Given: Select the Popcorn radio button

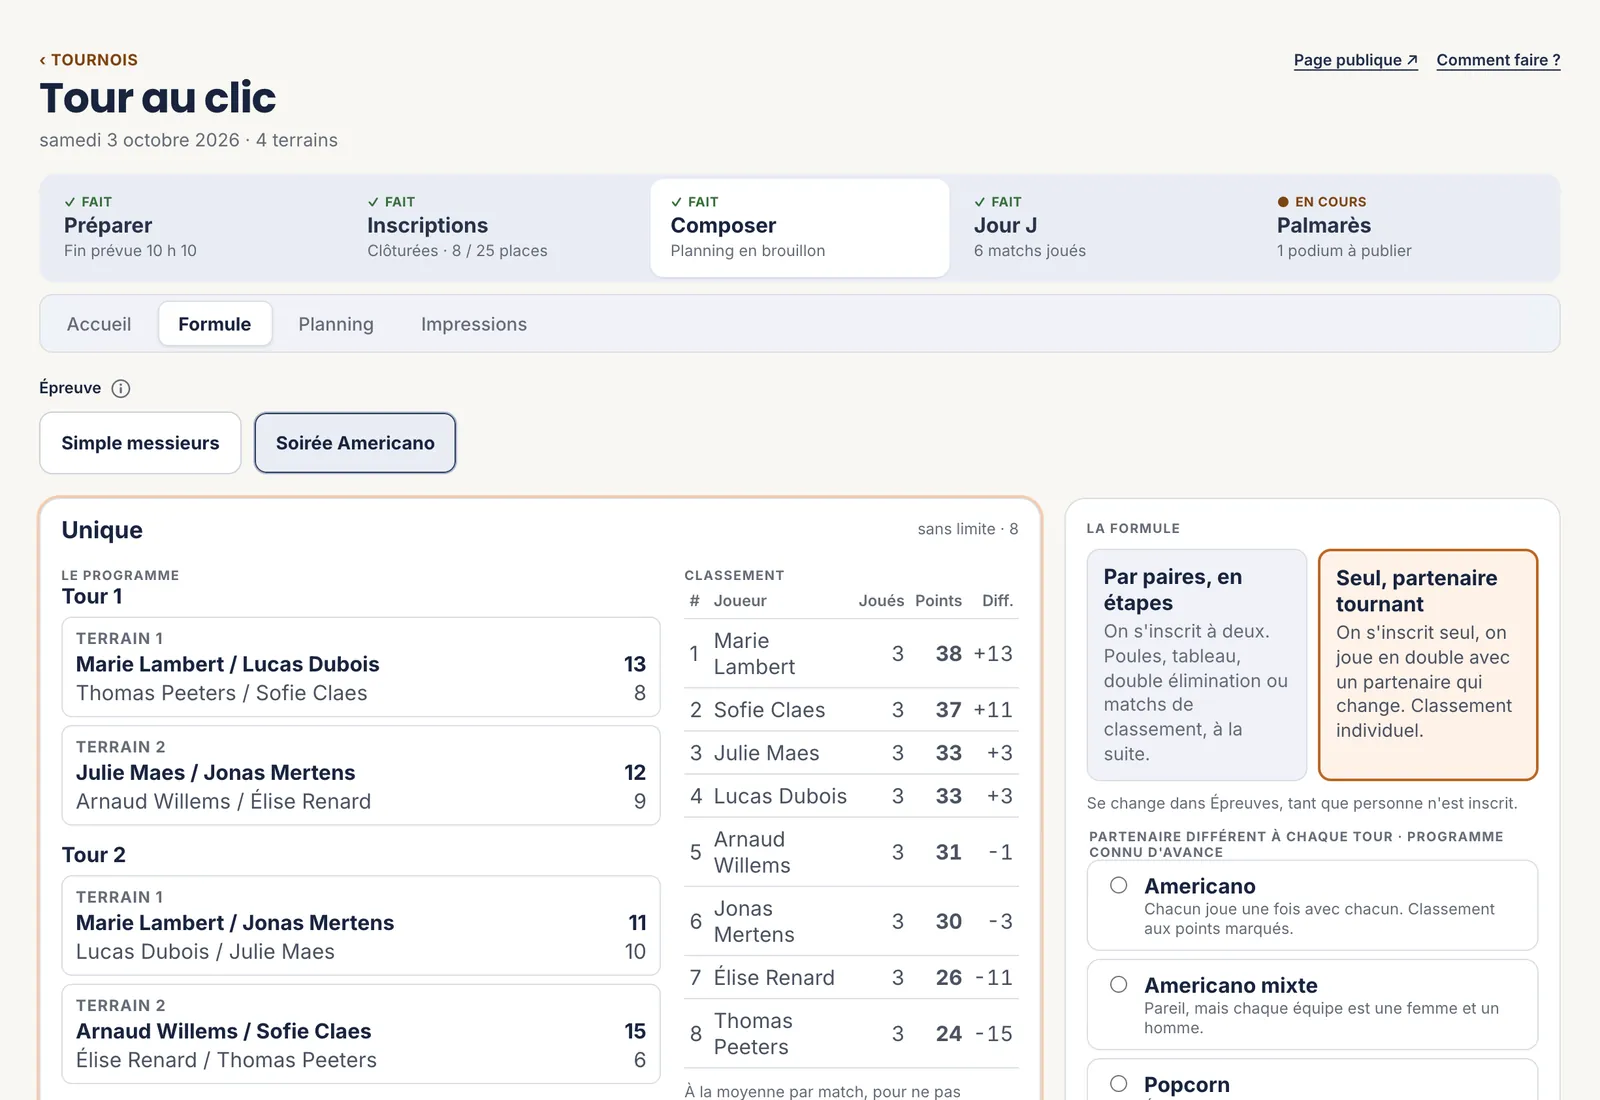Looking at the screenshot, I should [x=1119, y=1084].
